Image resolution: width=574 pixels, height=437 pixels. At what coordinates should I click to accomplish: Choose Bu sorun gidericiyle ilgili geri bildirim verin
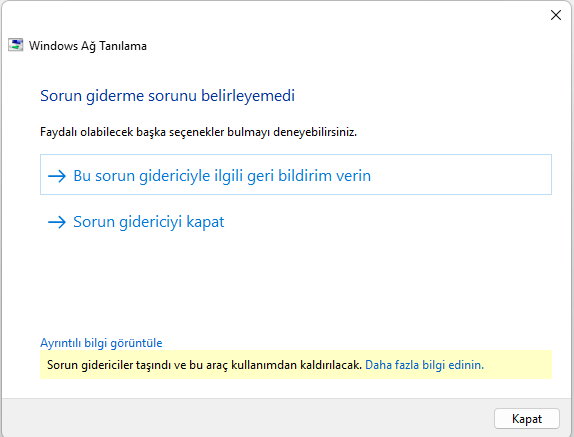click(296, 175)
